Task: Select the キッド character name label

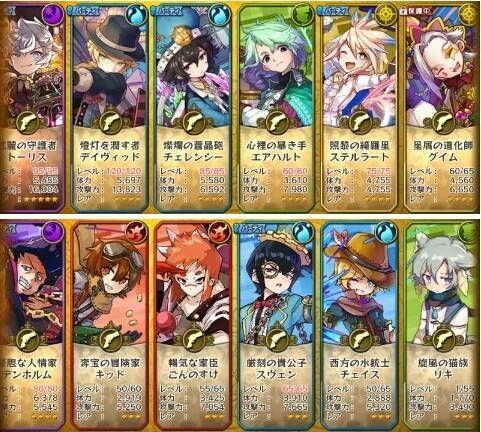Action: click(x=110, y=374)
